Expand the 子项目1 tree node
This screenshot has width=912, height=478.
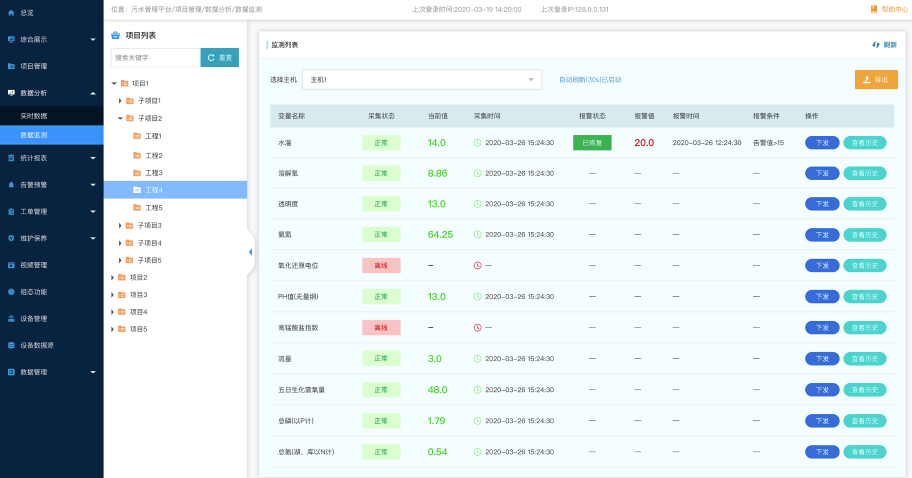coord(120,101)
